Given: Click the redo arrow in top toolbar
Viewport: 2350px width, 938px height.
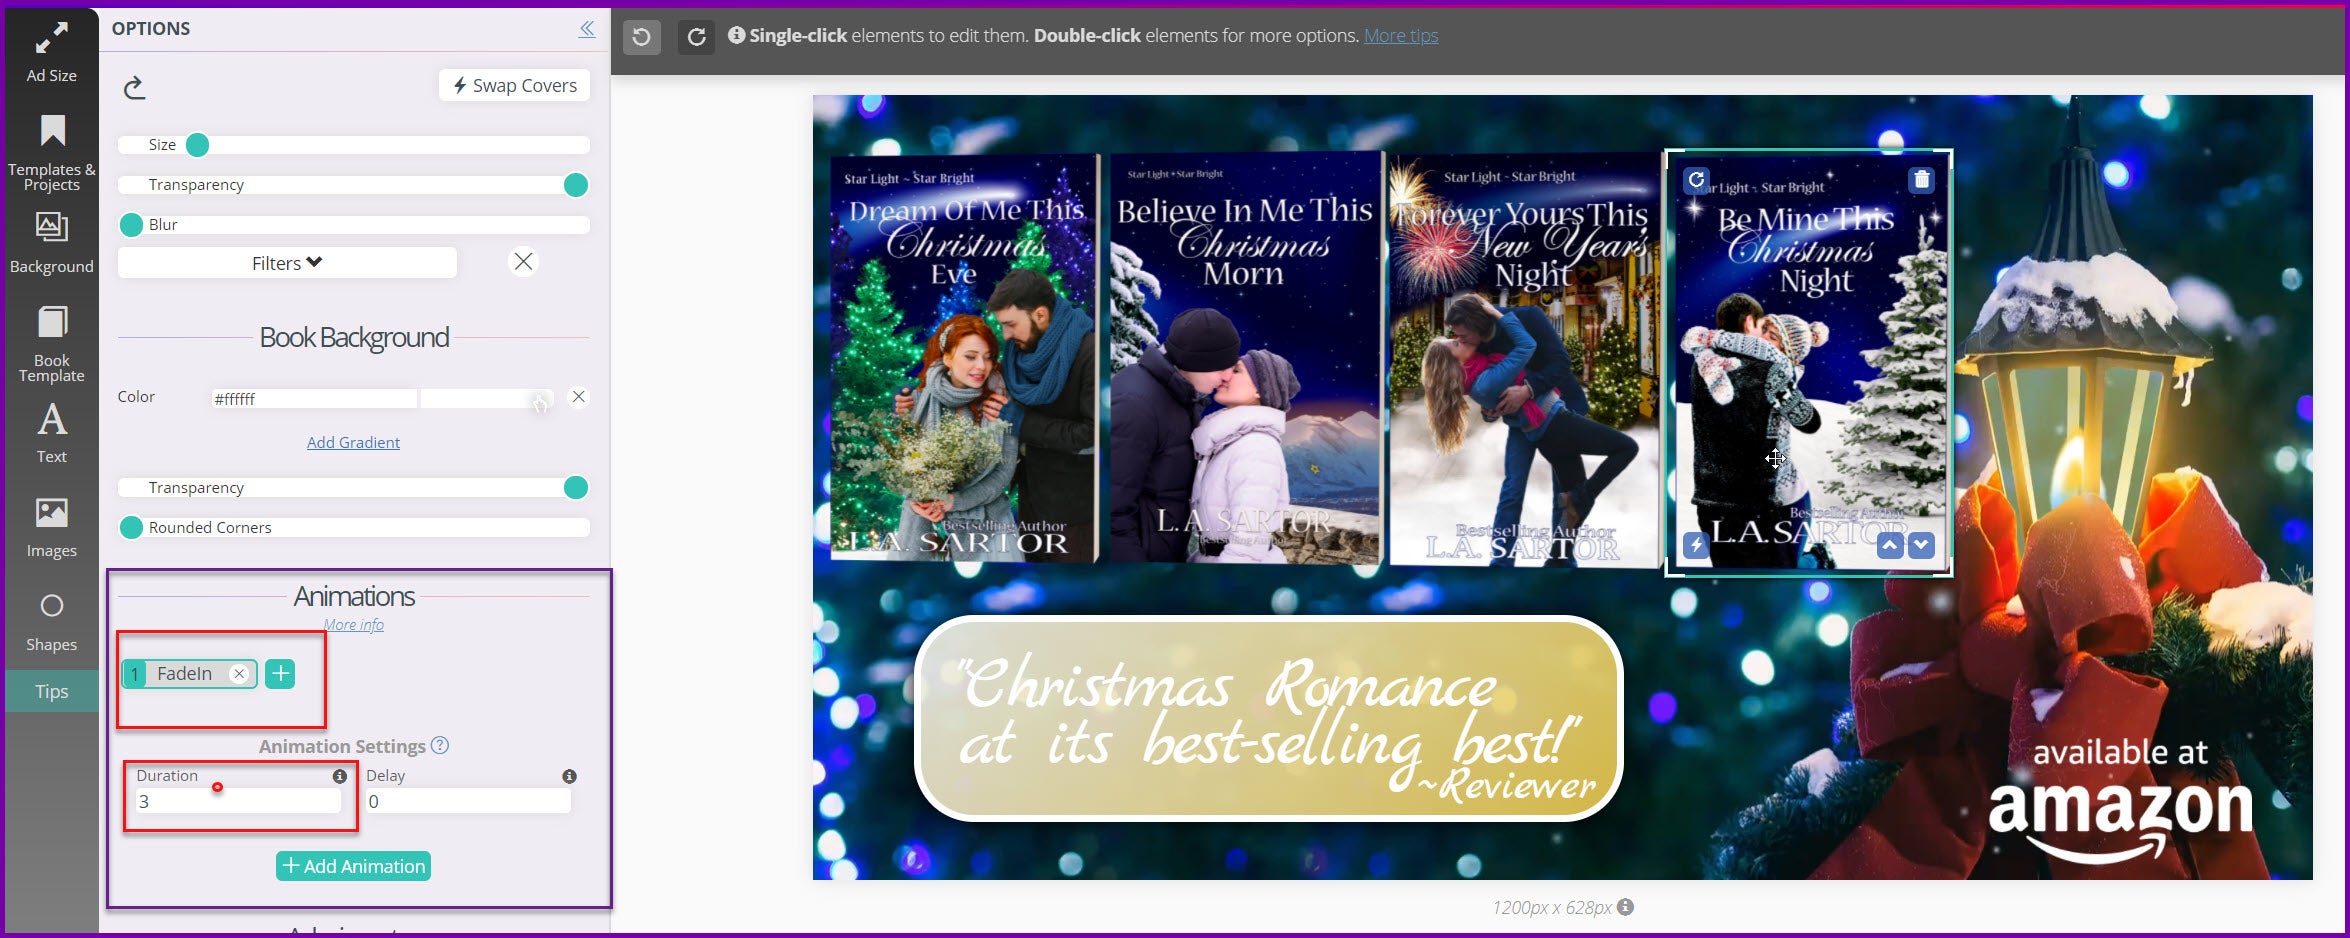Looking at the screenshot, I should tap(696, 37).
